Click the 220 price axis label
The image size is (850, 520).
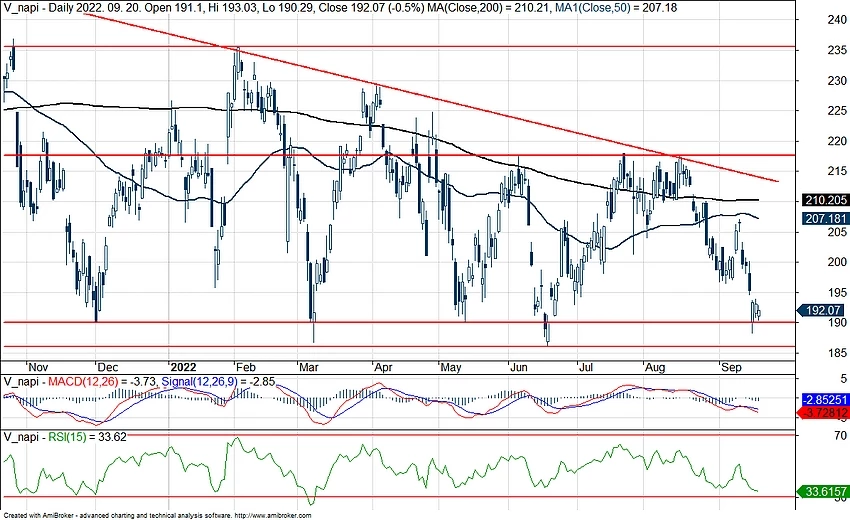tap(837, 141)
